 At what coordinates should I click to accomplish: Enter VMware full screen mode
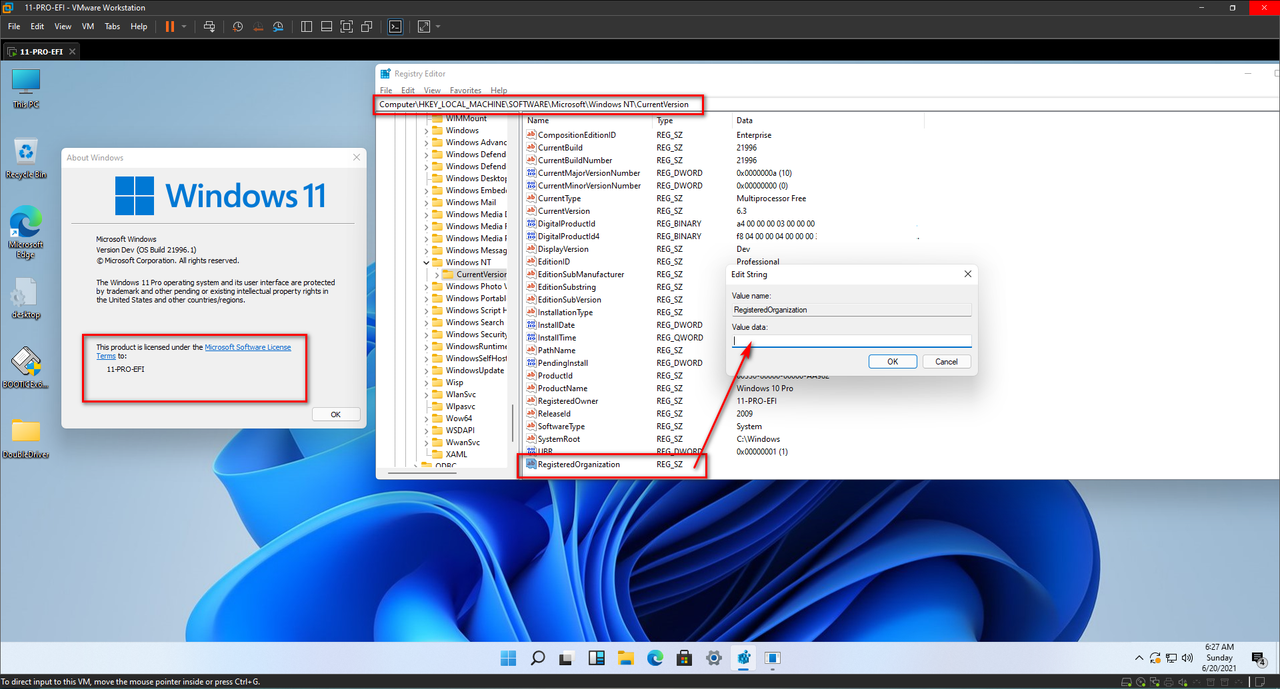tap(346, 26)
